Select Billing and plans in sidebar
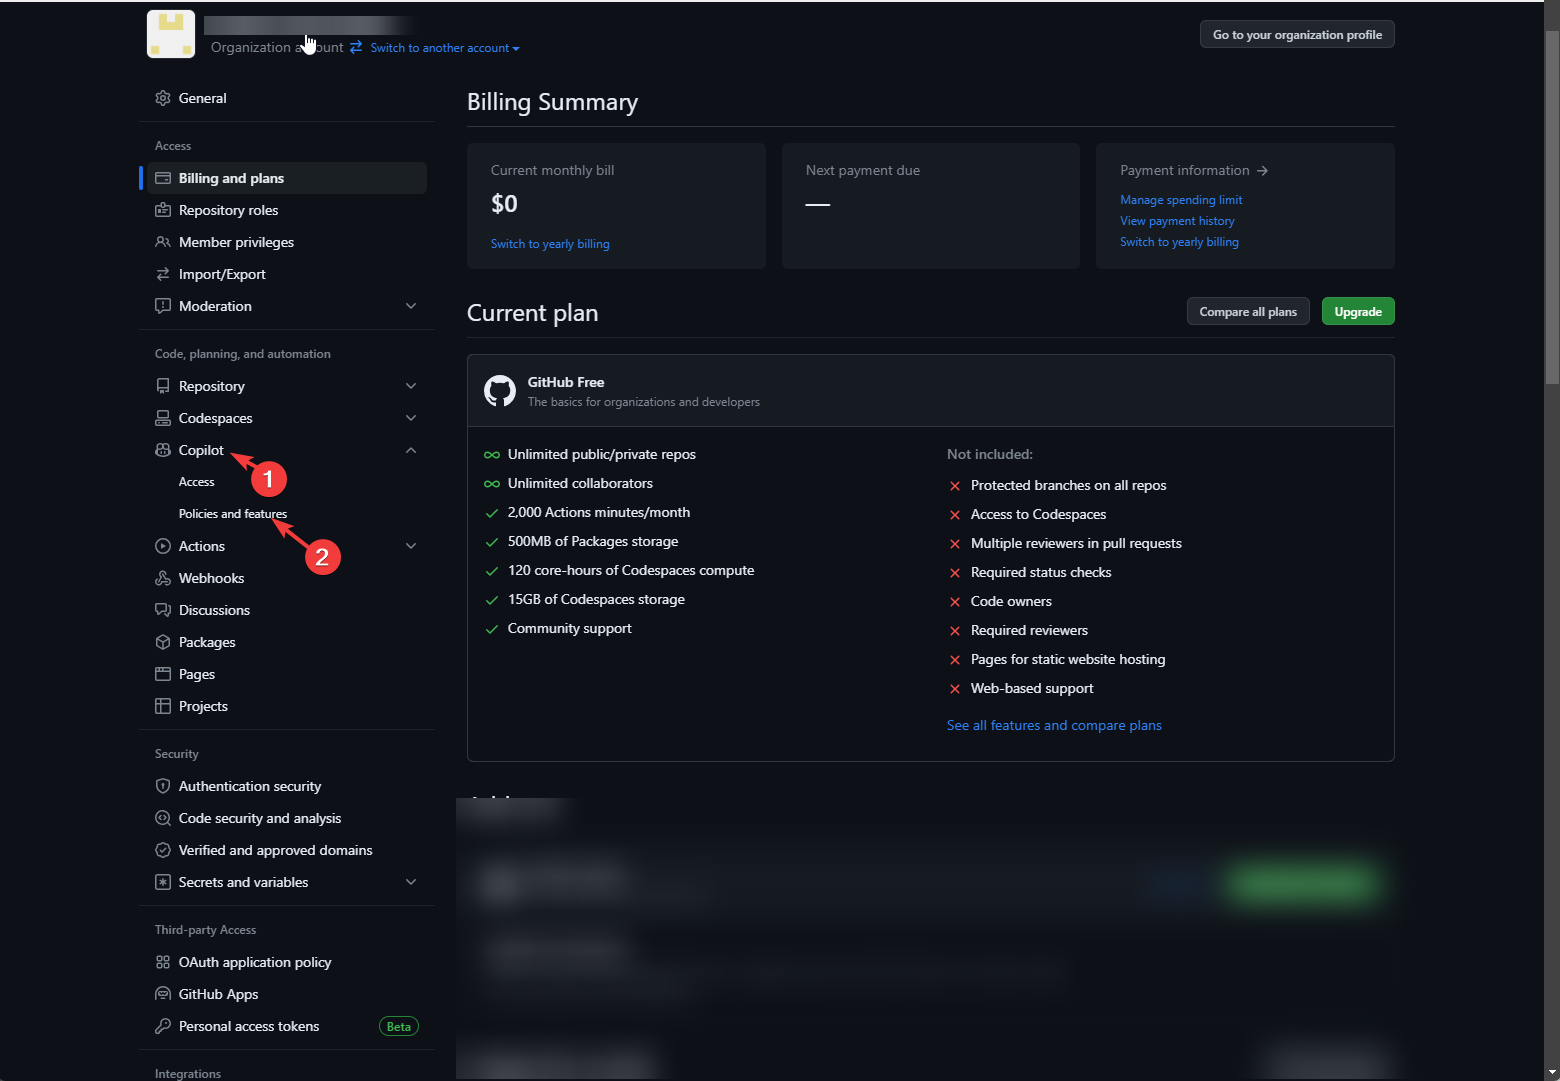Screen dimensions: 1560x1081 click(x=231, y=178)
